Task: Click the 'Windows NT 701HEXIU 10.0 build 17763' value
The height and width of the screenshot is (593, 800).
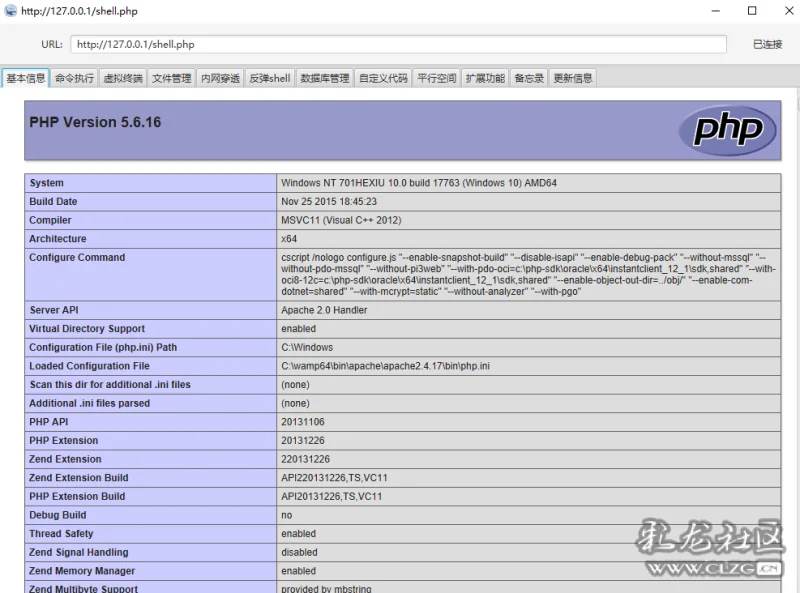Action: pos(419,183)
